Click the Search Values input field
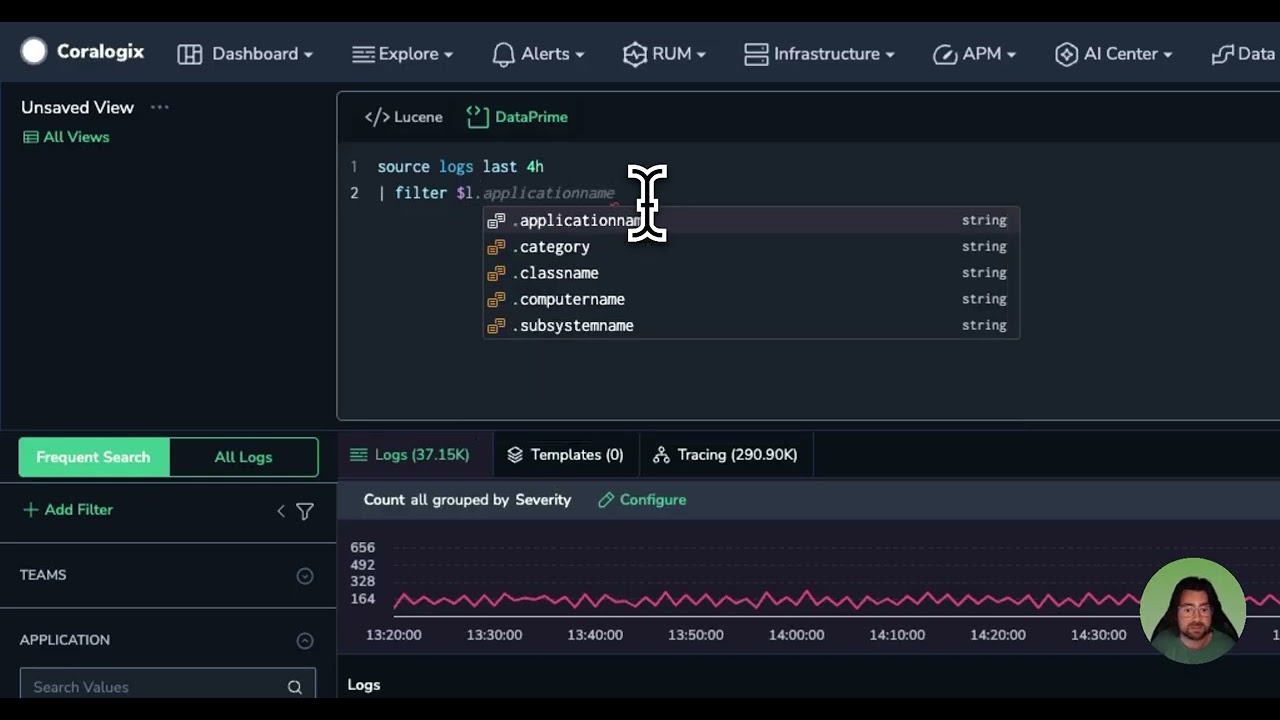 point(168,686)
